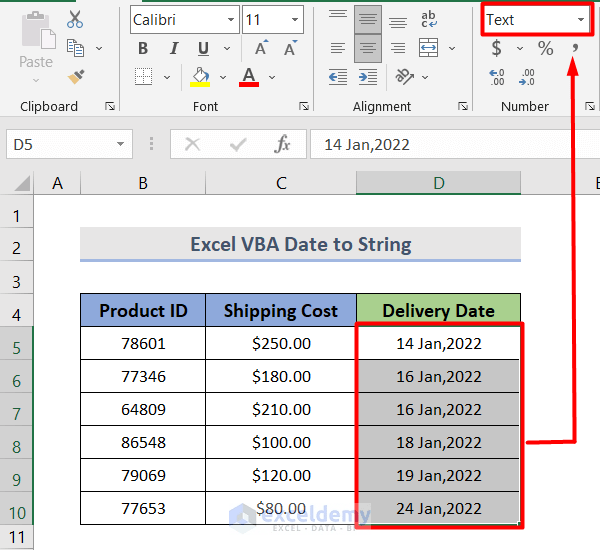
Task: Click the Select All corner triangle
Action: (21, 183)
